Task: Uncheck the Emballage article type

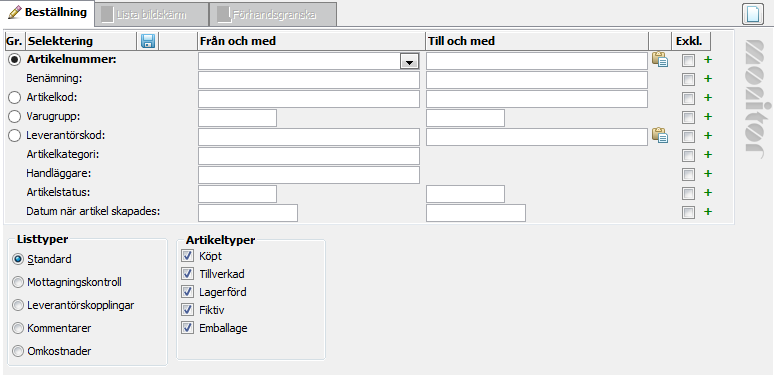Action: pyautogui.click(x=188, y=328)
